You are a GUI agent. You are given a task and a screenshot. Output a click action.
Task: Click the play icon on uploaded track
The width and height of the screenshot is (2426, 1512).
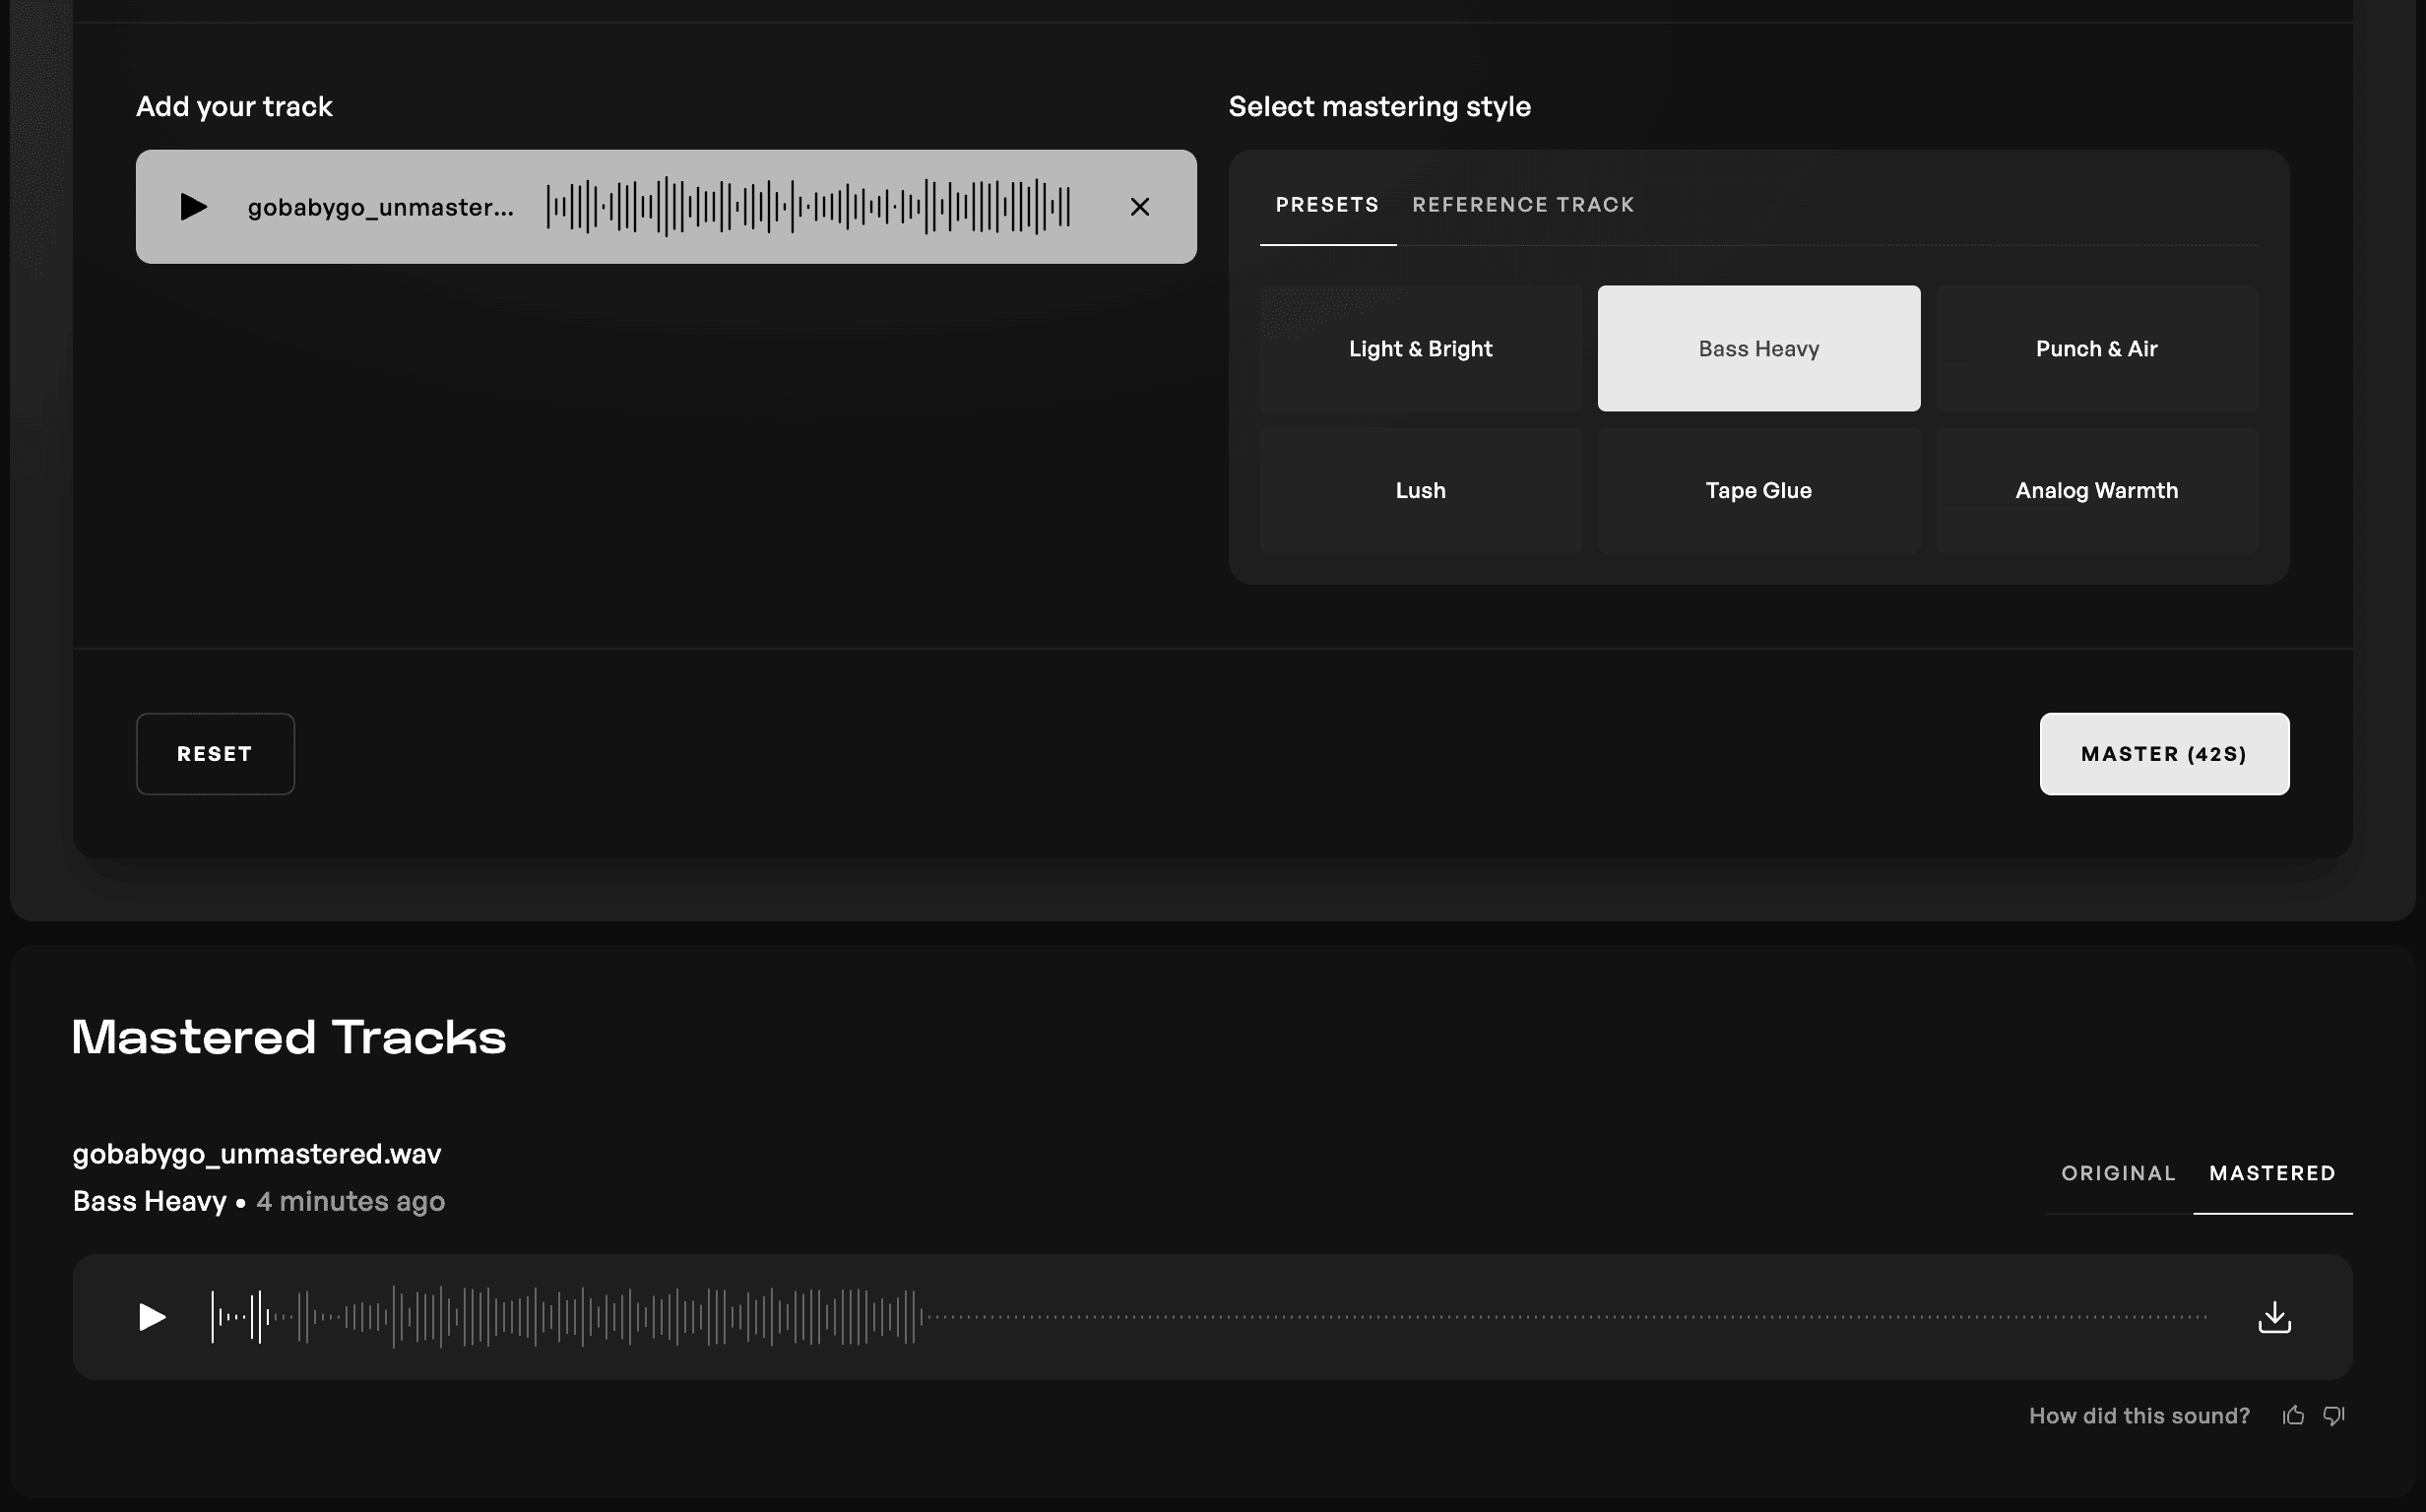192,206
